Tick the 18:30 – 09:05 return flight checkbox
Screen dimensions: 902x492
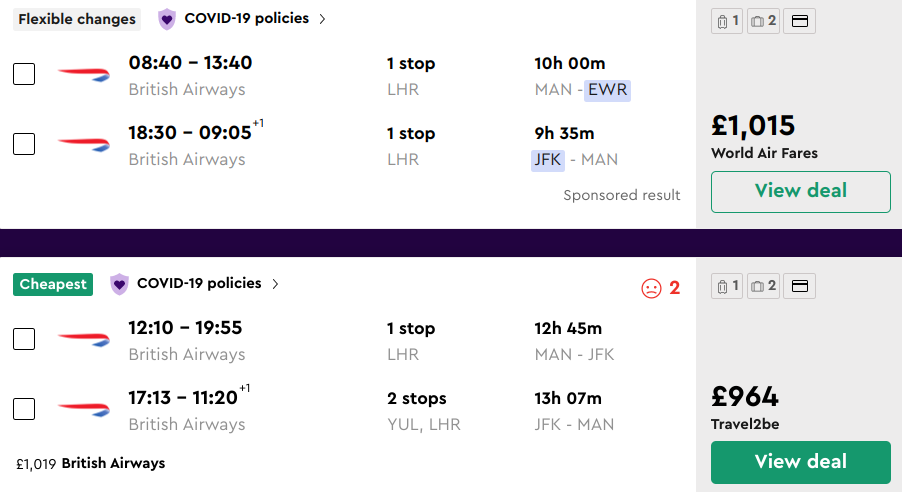click(x=24, y=144)
